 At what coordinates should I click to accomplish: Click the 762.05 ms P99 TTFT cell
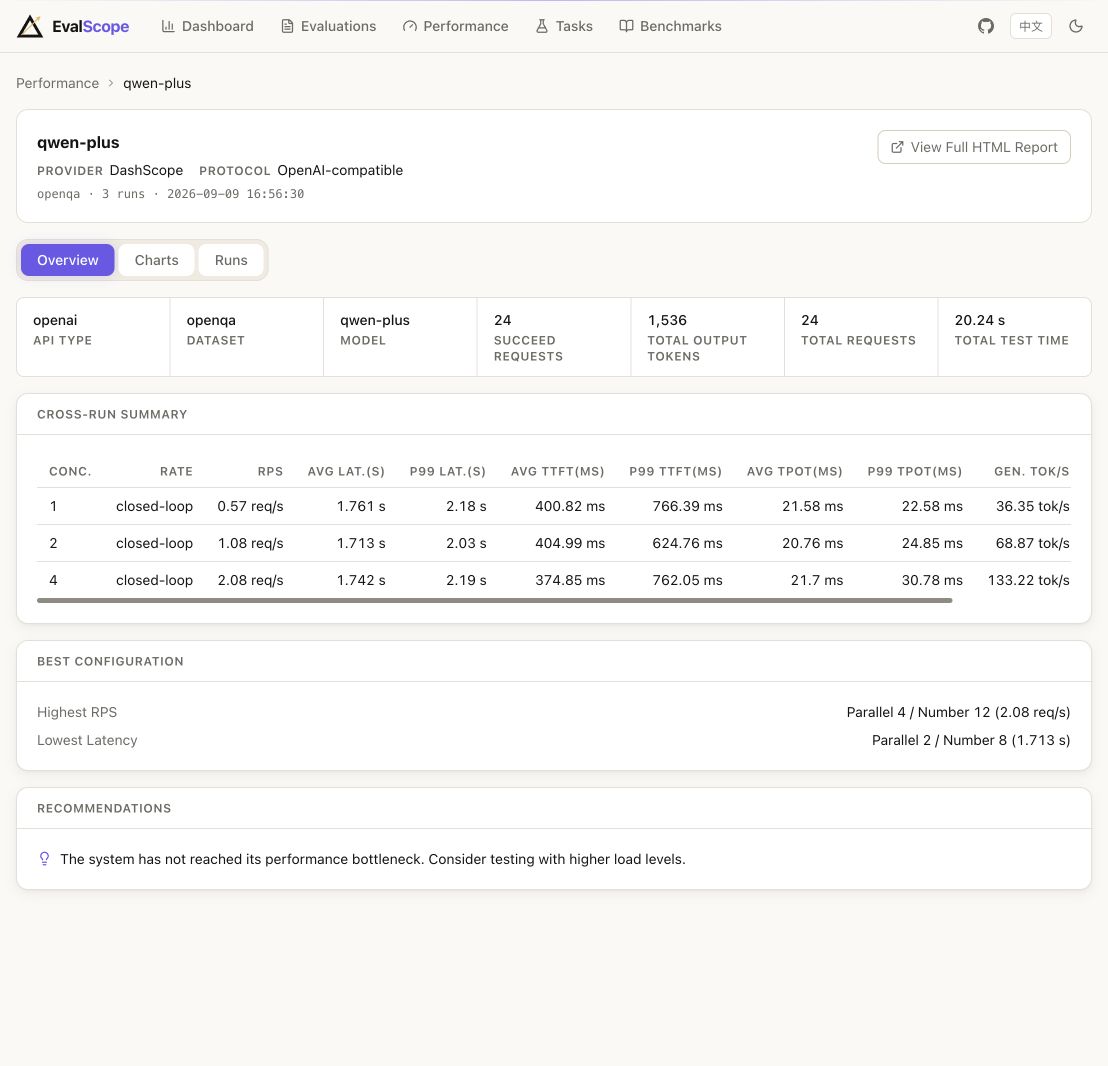(x=688, y=580)
